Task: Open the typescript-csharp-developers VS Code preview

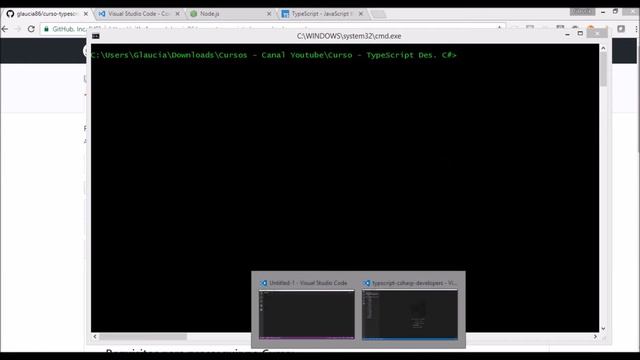Action: (x=410, y=315)
